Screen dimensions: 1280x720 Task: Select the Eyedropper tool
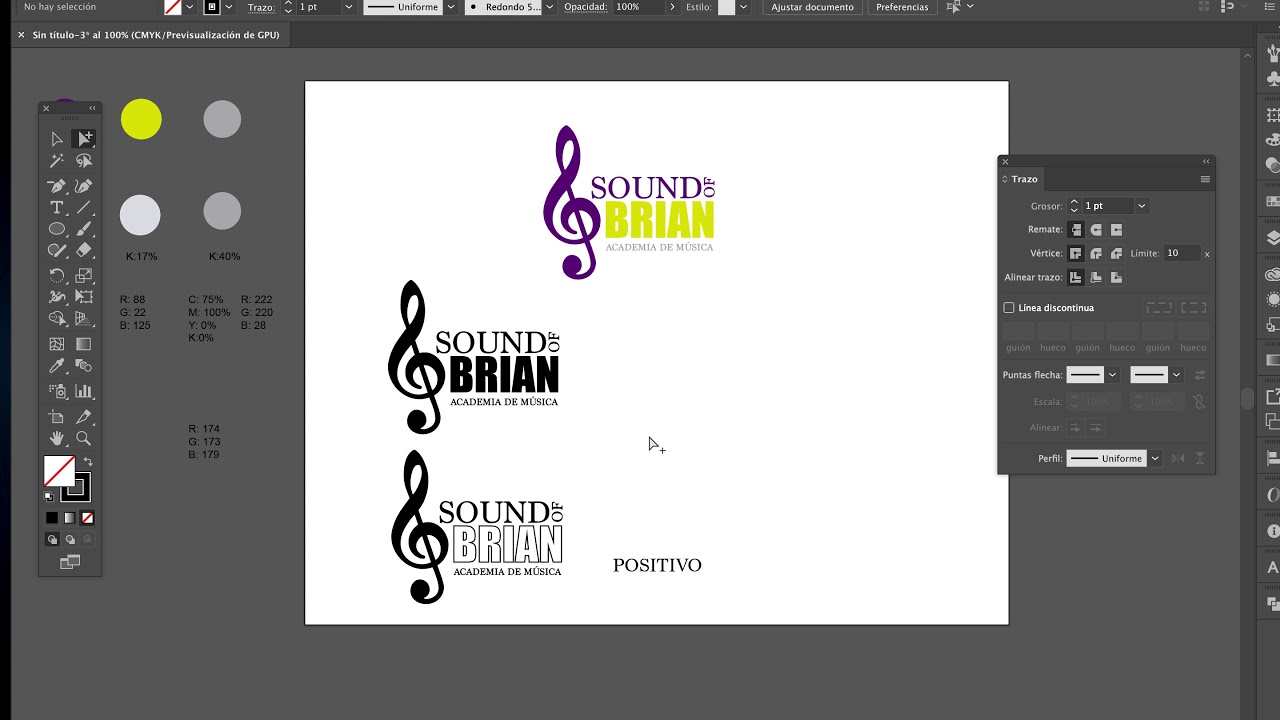click(x=57, y=367)
